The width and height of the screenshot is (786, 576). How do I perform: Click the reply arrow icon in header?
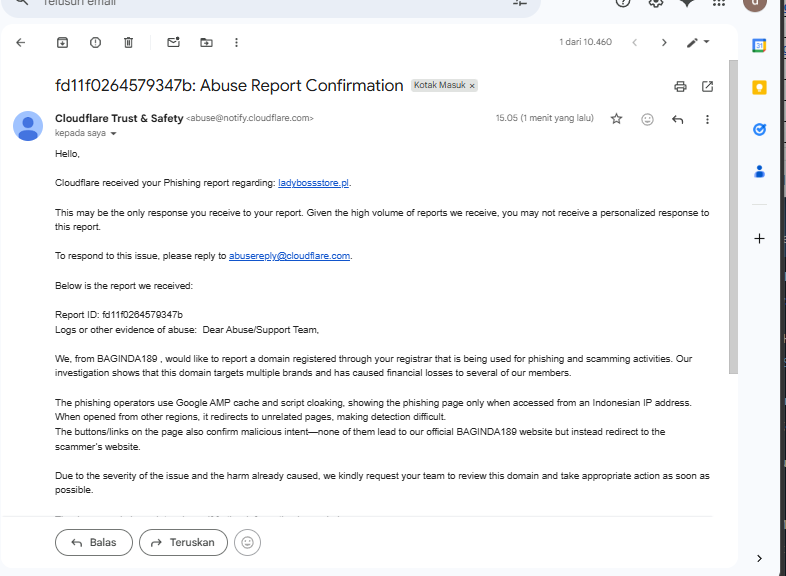(677, 119)
